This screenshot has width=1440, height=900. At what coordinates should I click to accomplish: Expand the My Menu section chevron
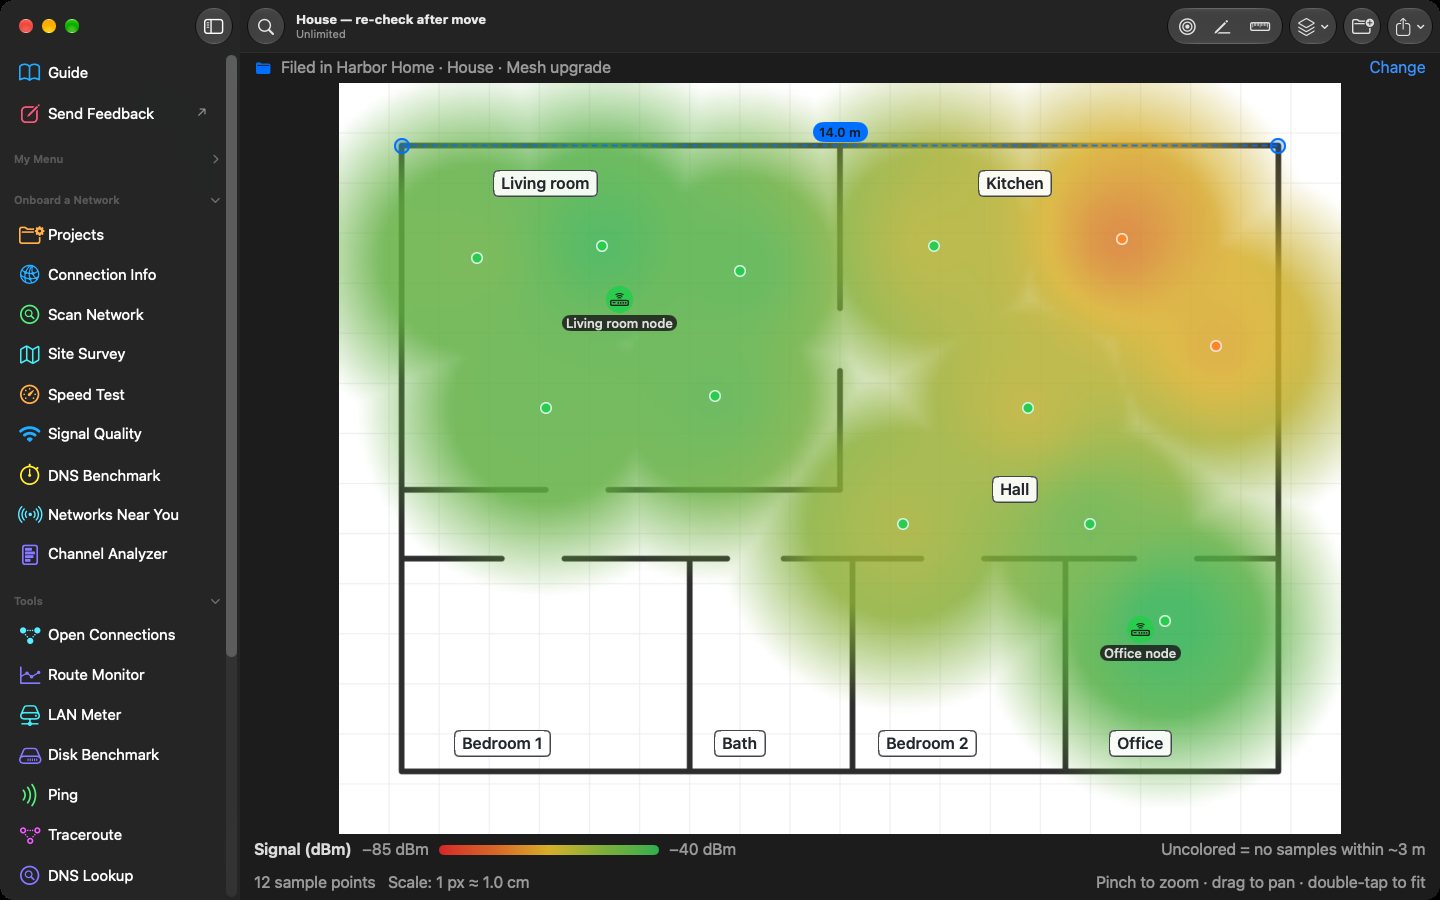click(215, 159)
